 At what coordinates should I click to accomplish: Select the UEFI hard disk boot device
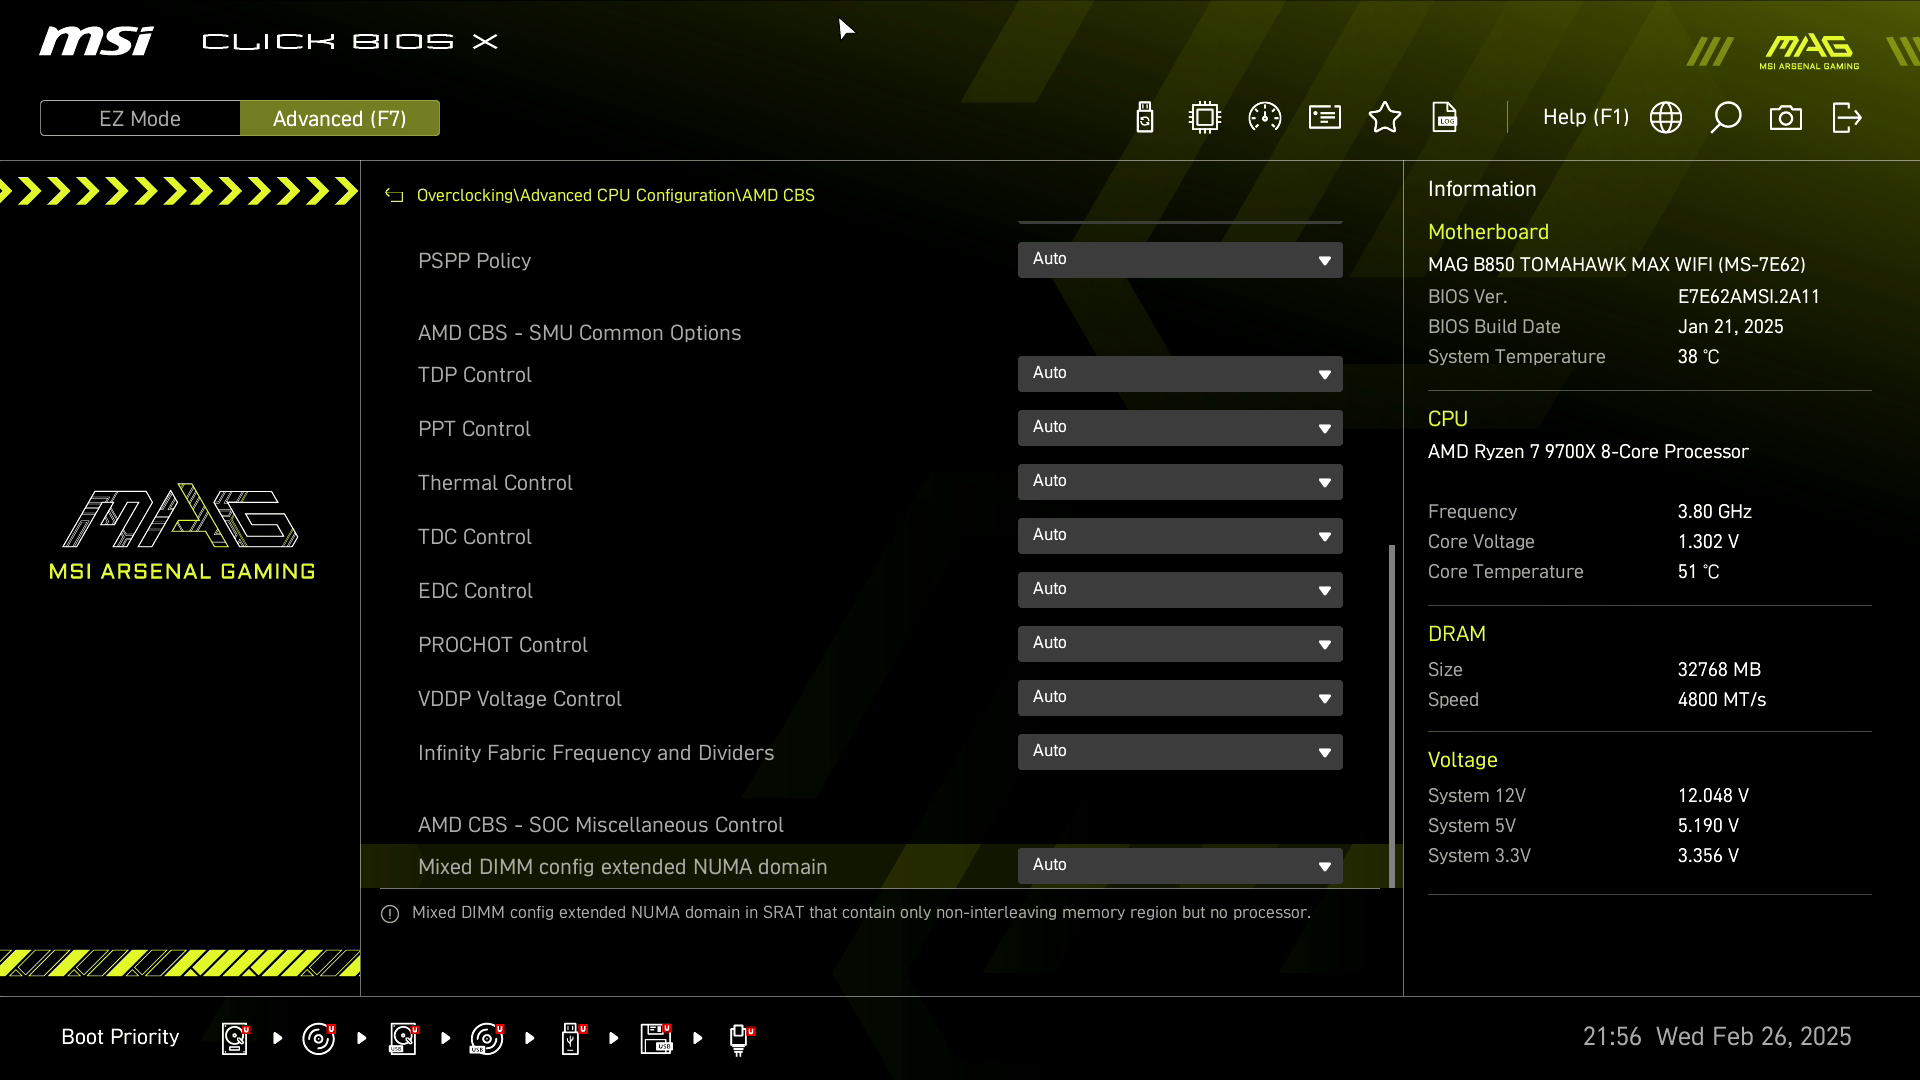234,1038
